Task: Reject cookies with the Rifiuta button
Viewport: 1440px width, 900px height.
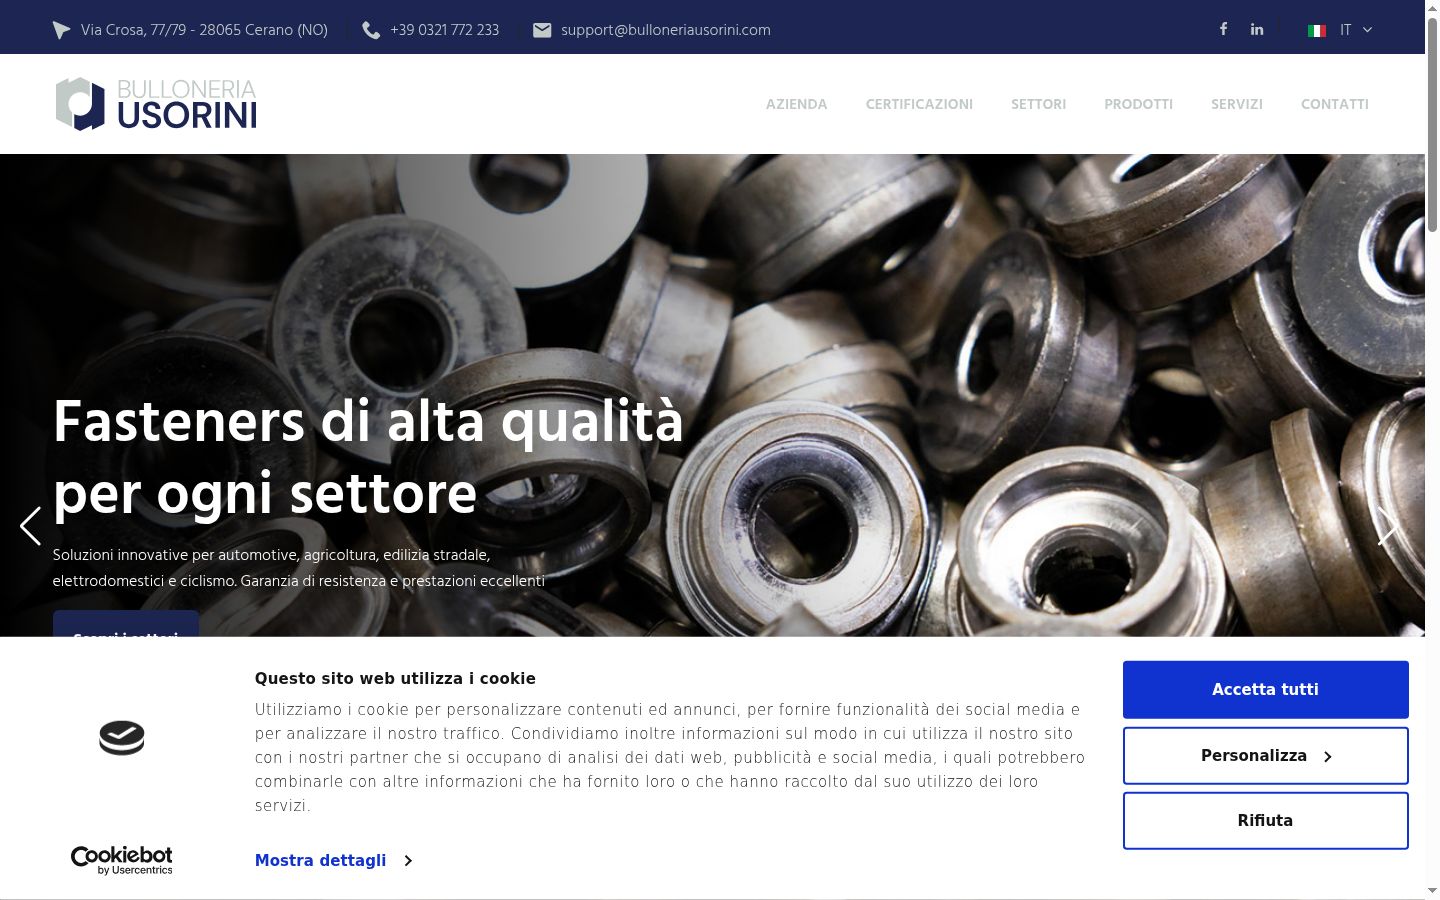Action: 1265,821
